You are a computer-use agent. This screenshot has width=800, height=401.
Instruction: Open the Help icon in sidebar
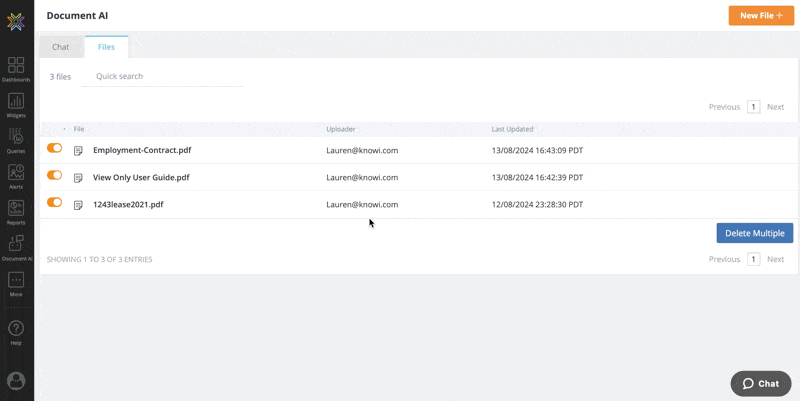pyautogui.click(x=16, y=329)
